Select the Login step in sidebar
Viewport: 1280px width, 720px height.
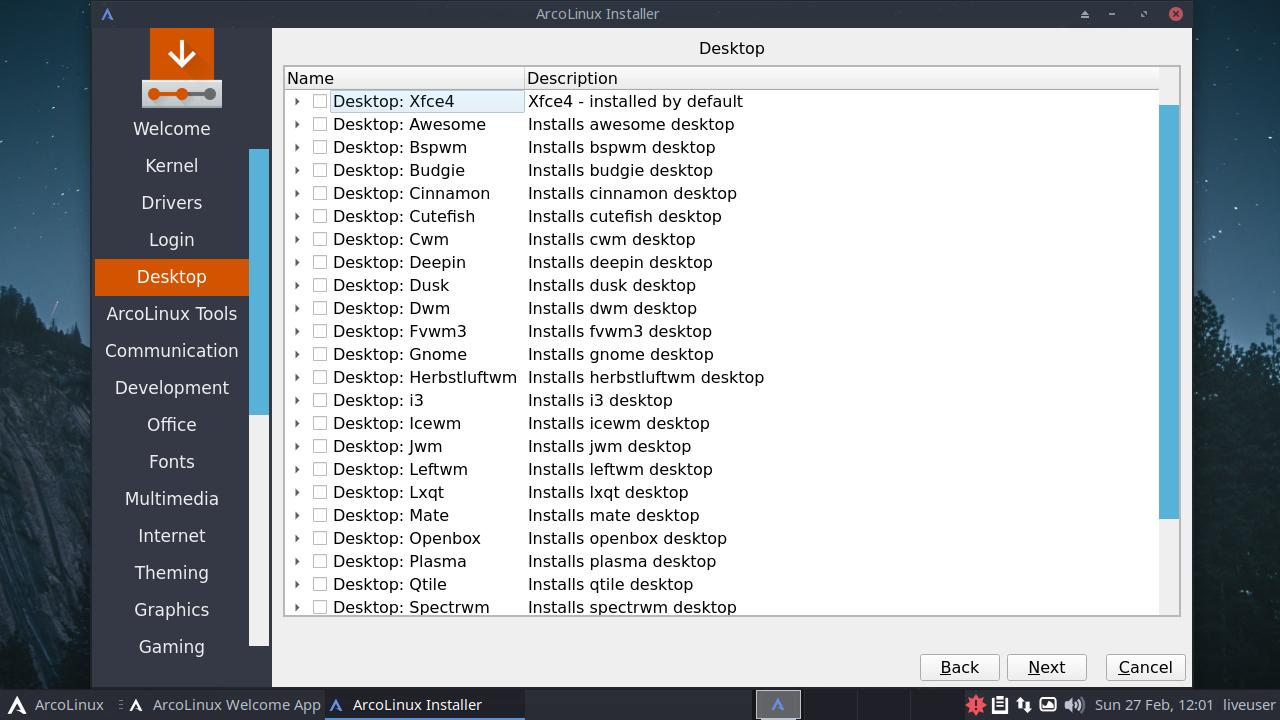click(x=172, y=240)
